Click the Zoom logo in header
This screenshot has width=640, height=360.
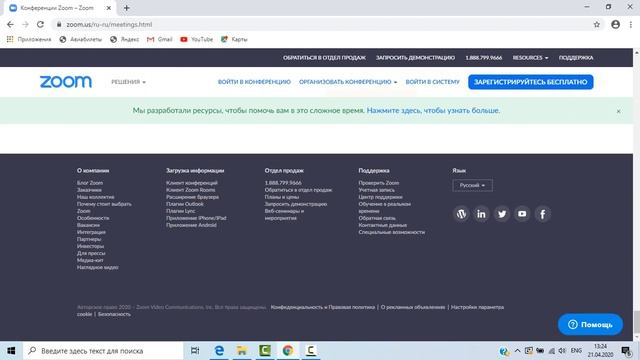coord(66,82)
